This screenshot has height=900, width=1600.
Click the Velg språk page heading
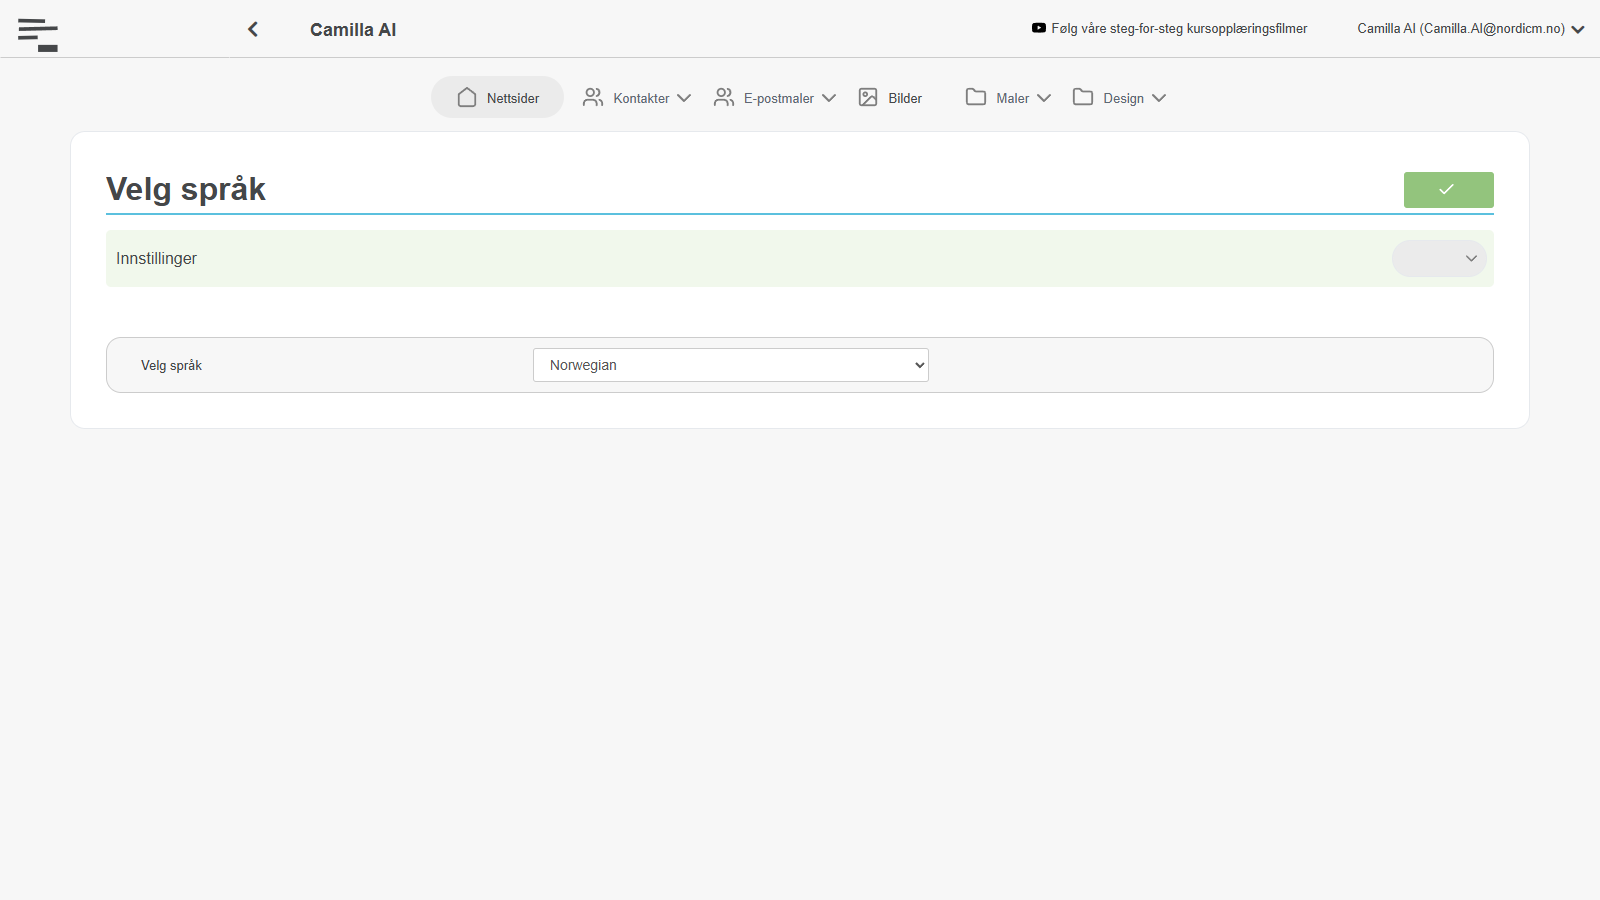186,189
